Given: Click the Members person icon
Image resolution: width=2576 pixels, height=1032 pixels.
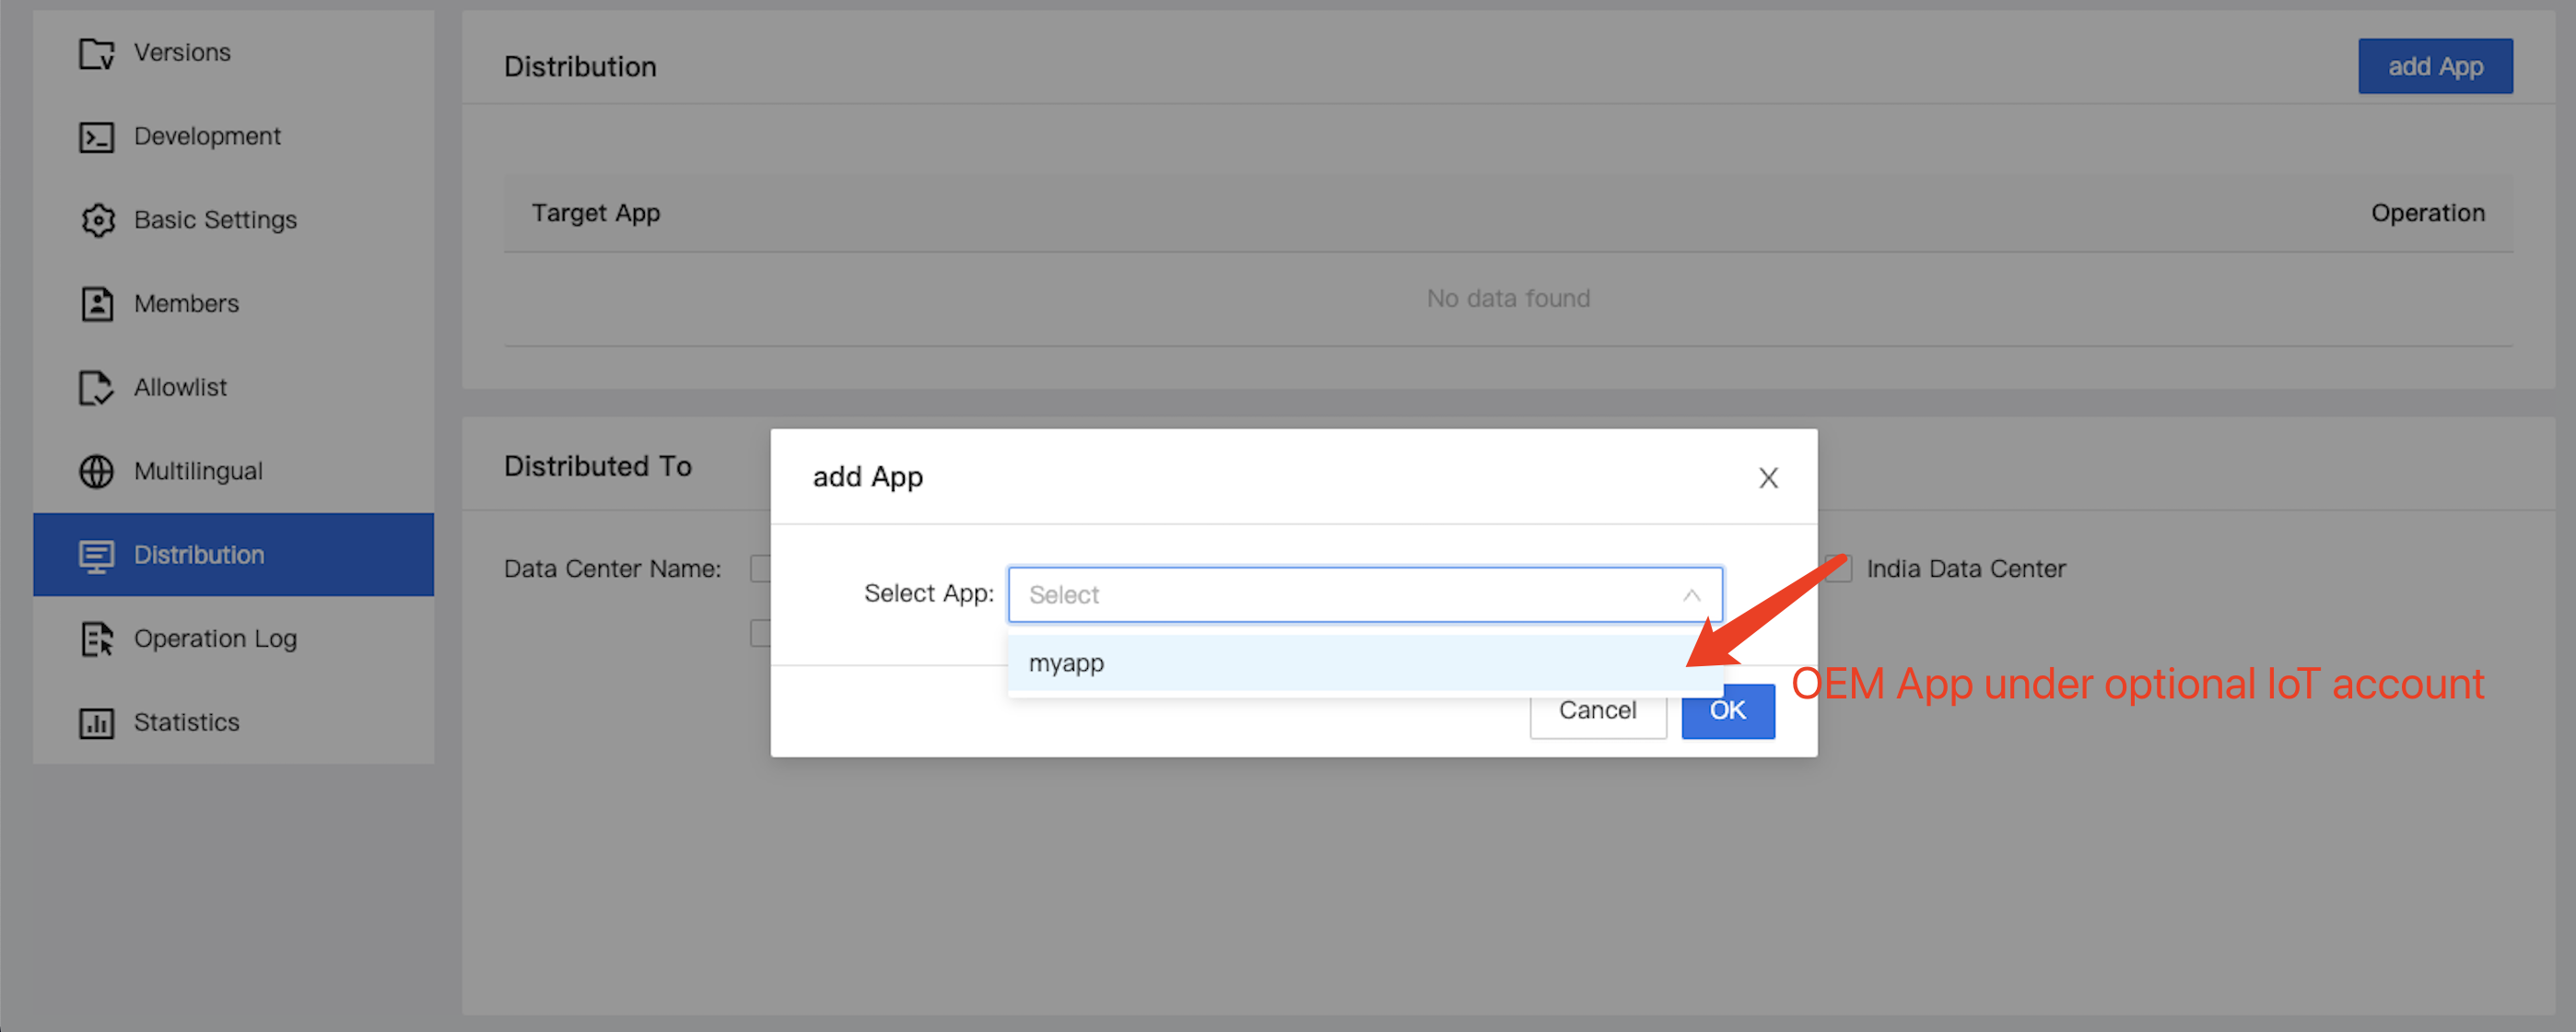Looking at the screenshot, I should pos(97,304).
